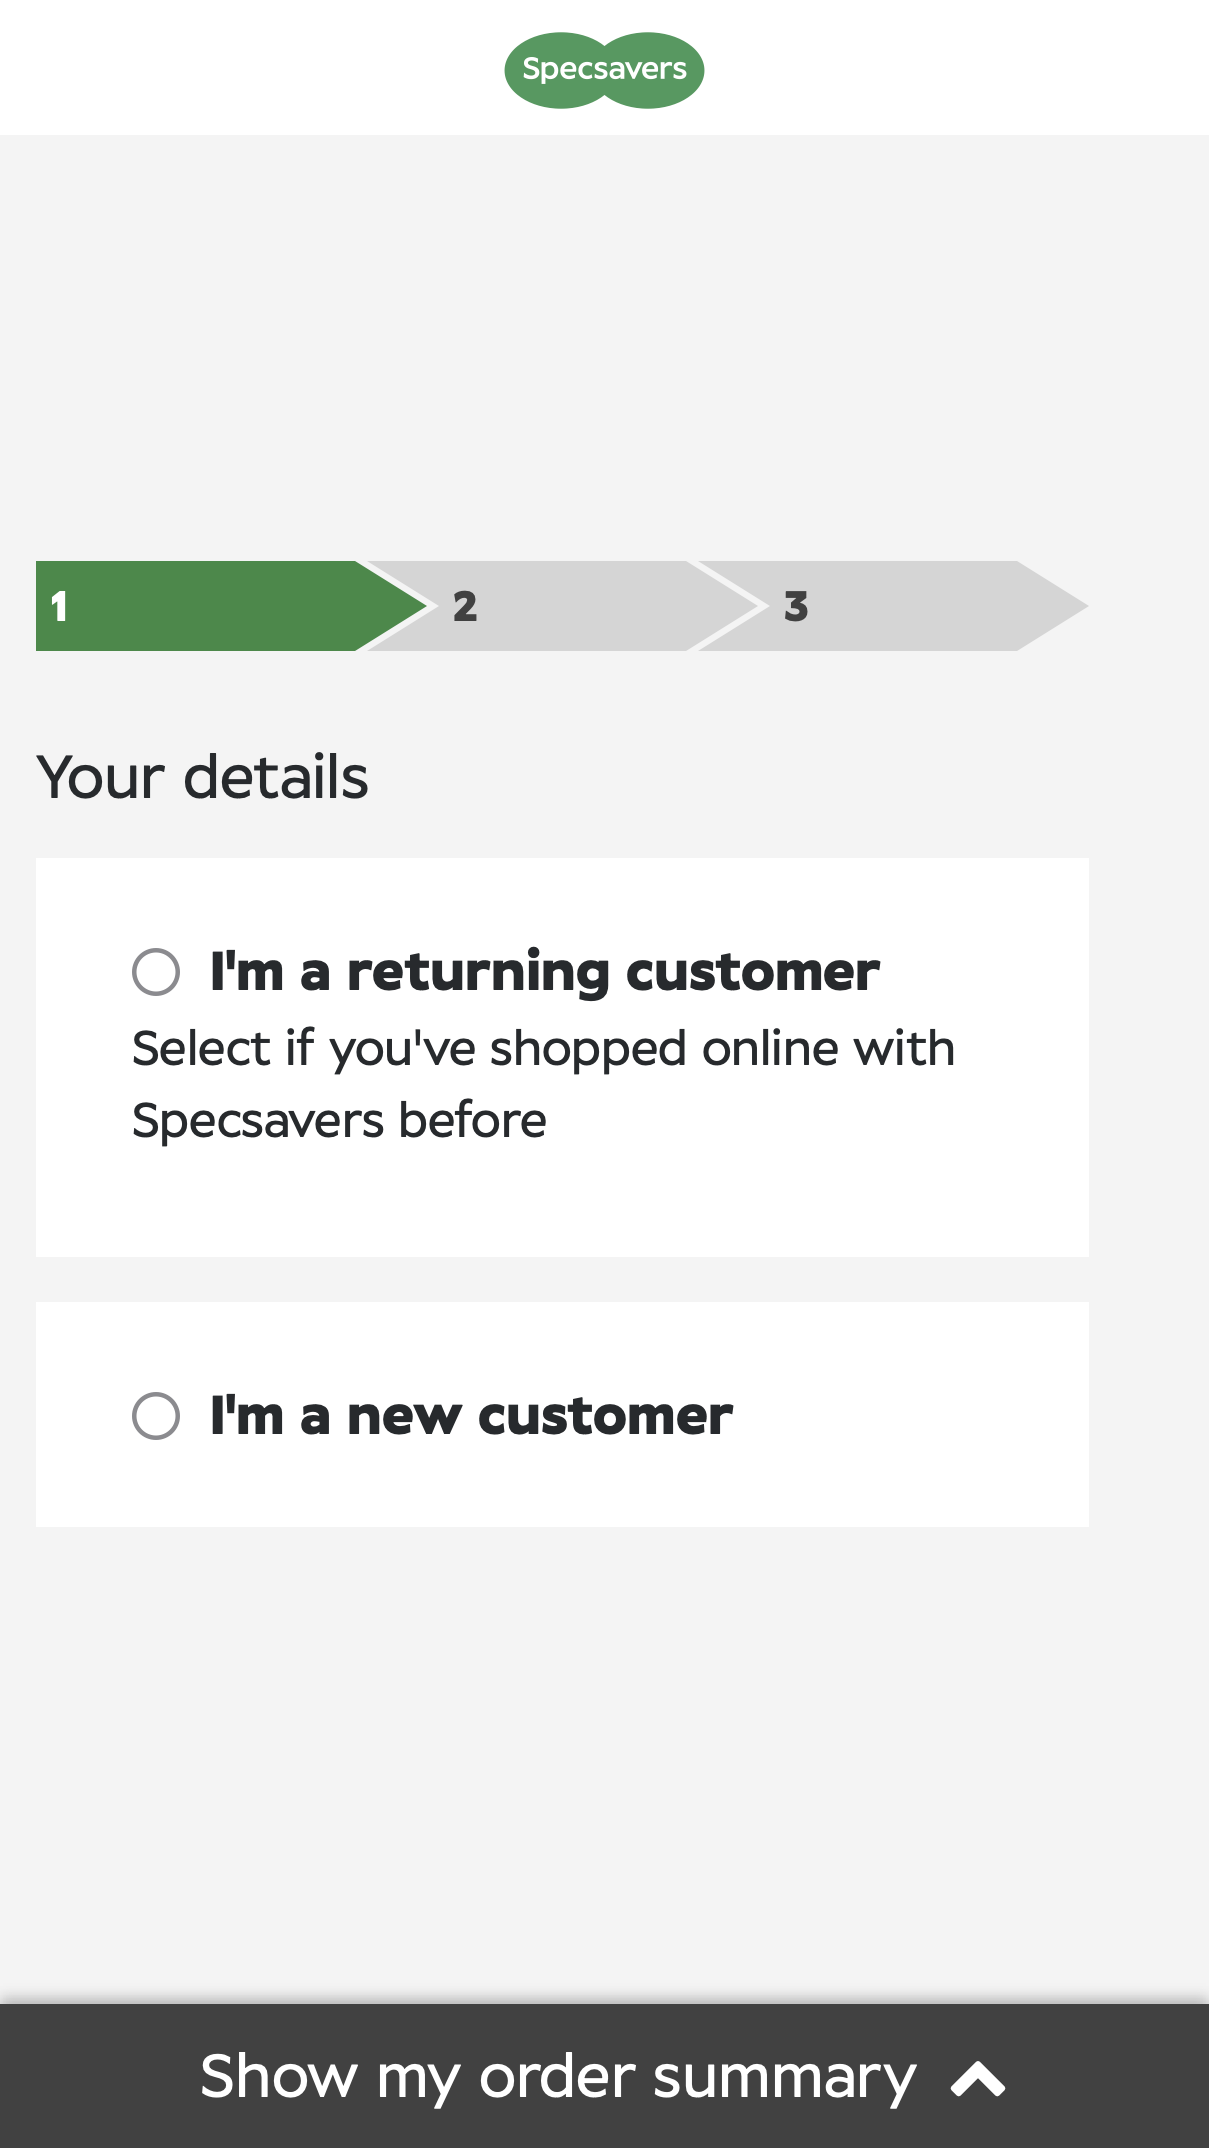The image size is (1209, 2148).
Task: Click the numbered step 2 label
Action: [x=466, y=606]
